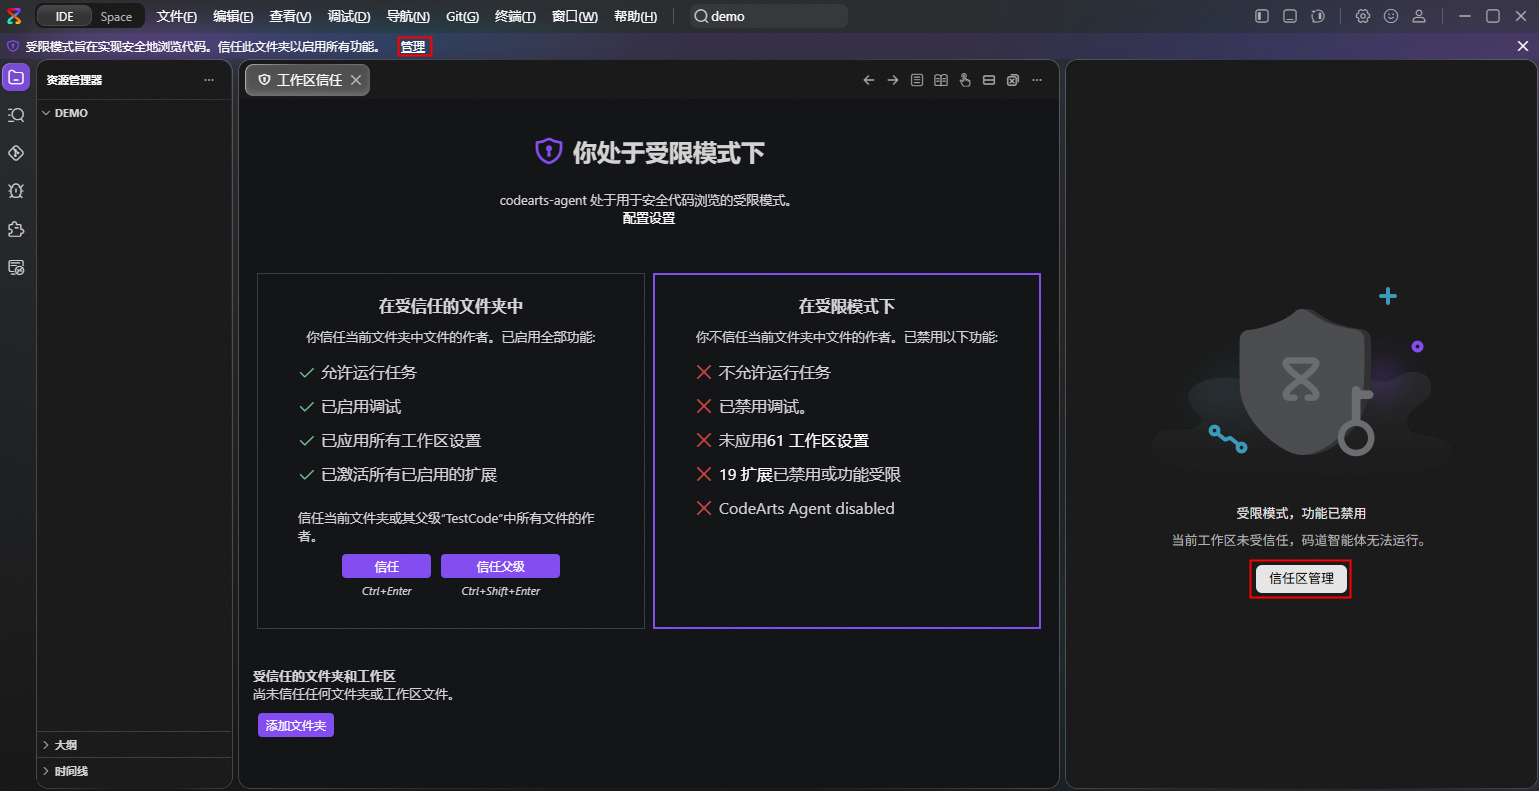
Task: Open the 终端(T) menu
Action: (x=515, y=16)
